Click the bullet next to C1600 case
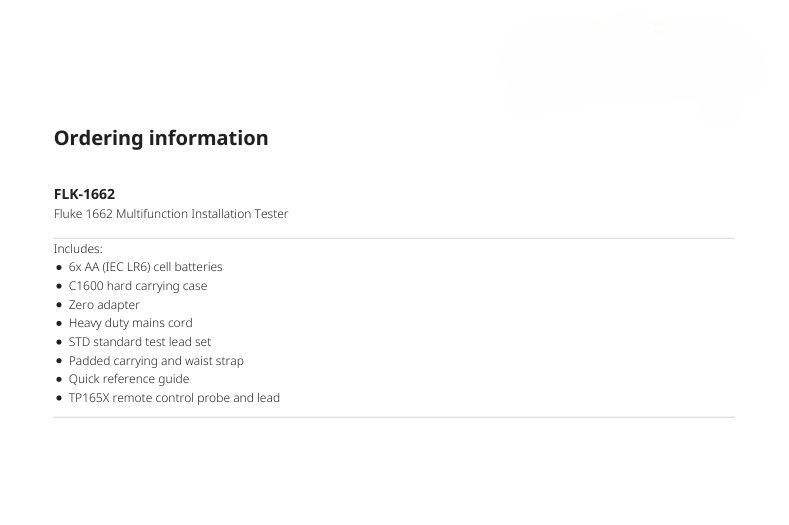The height and width of the screenshot is (525, 789). (x=59, y=286)
